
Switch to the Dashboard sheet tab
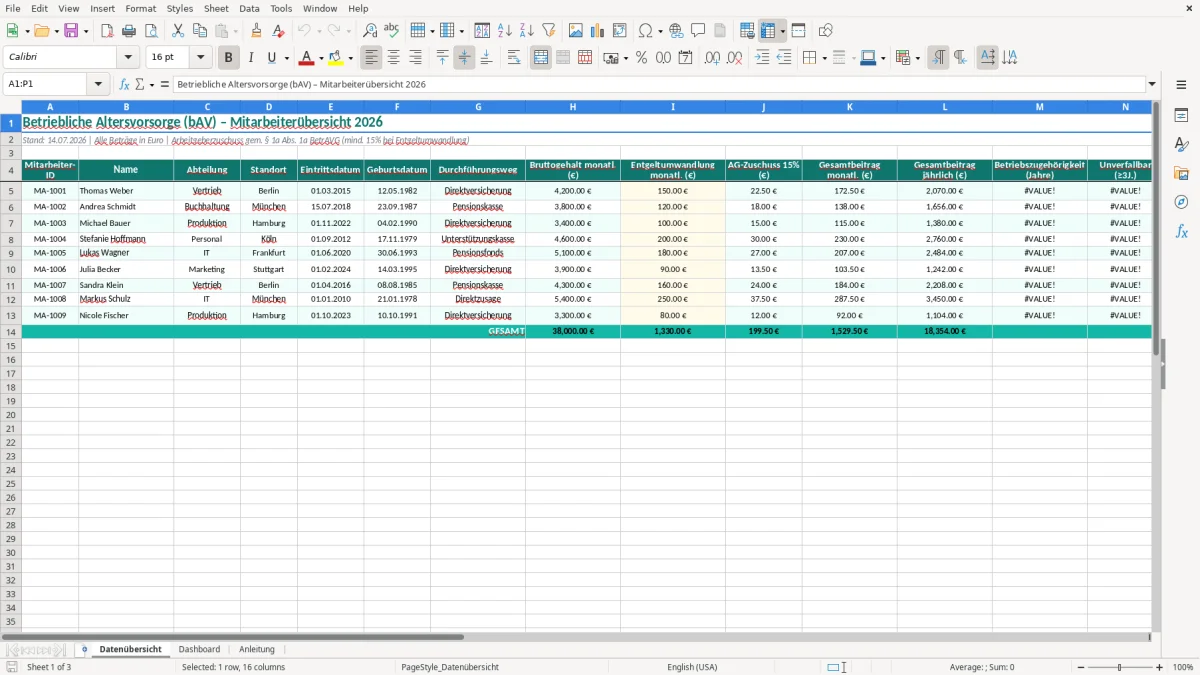pyautogui.click(x=199, y=649)
